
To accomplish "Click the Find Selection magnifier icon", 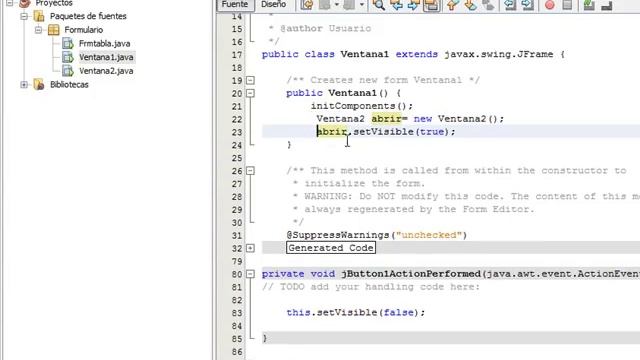I will tap(379, 5).
